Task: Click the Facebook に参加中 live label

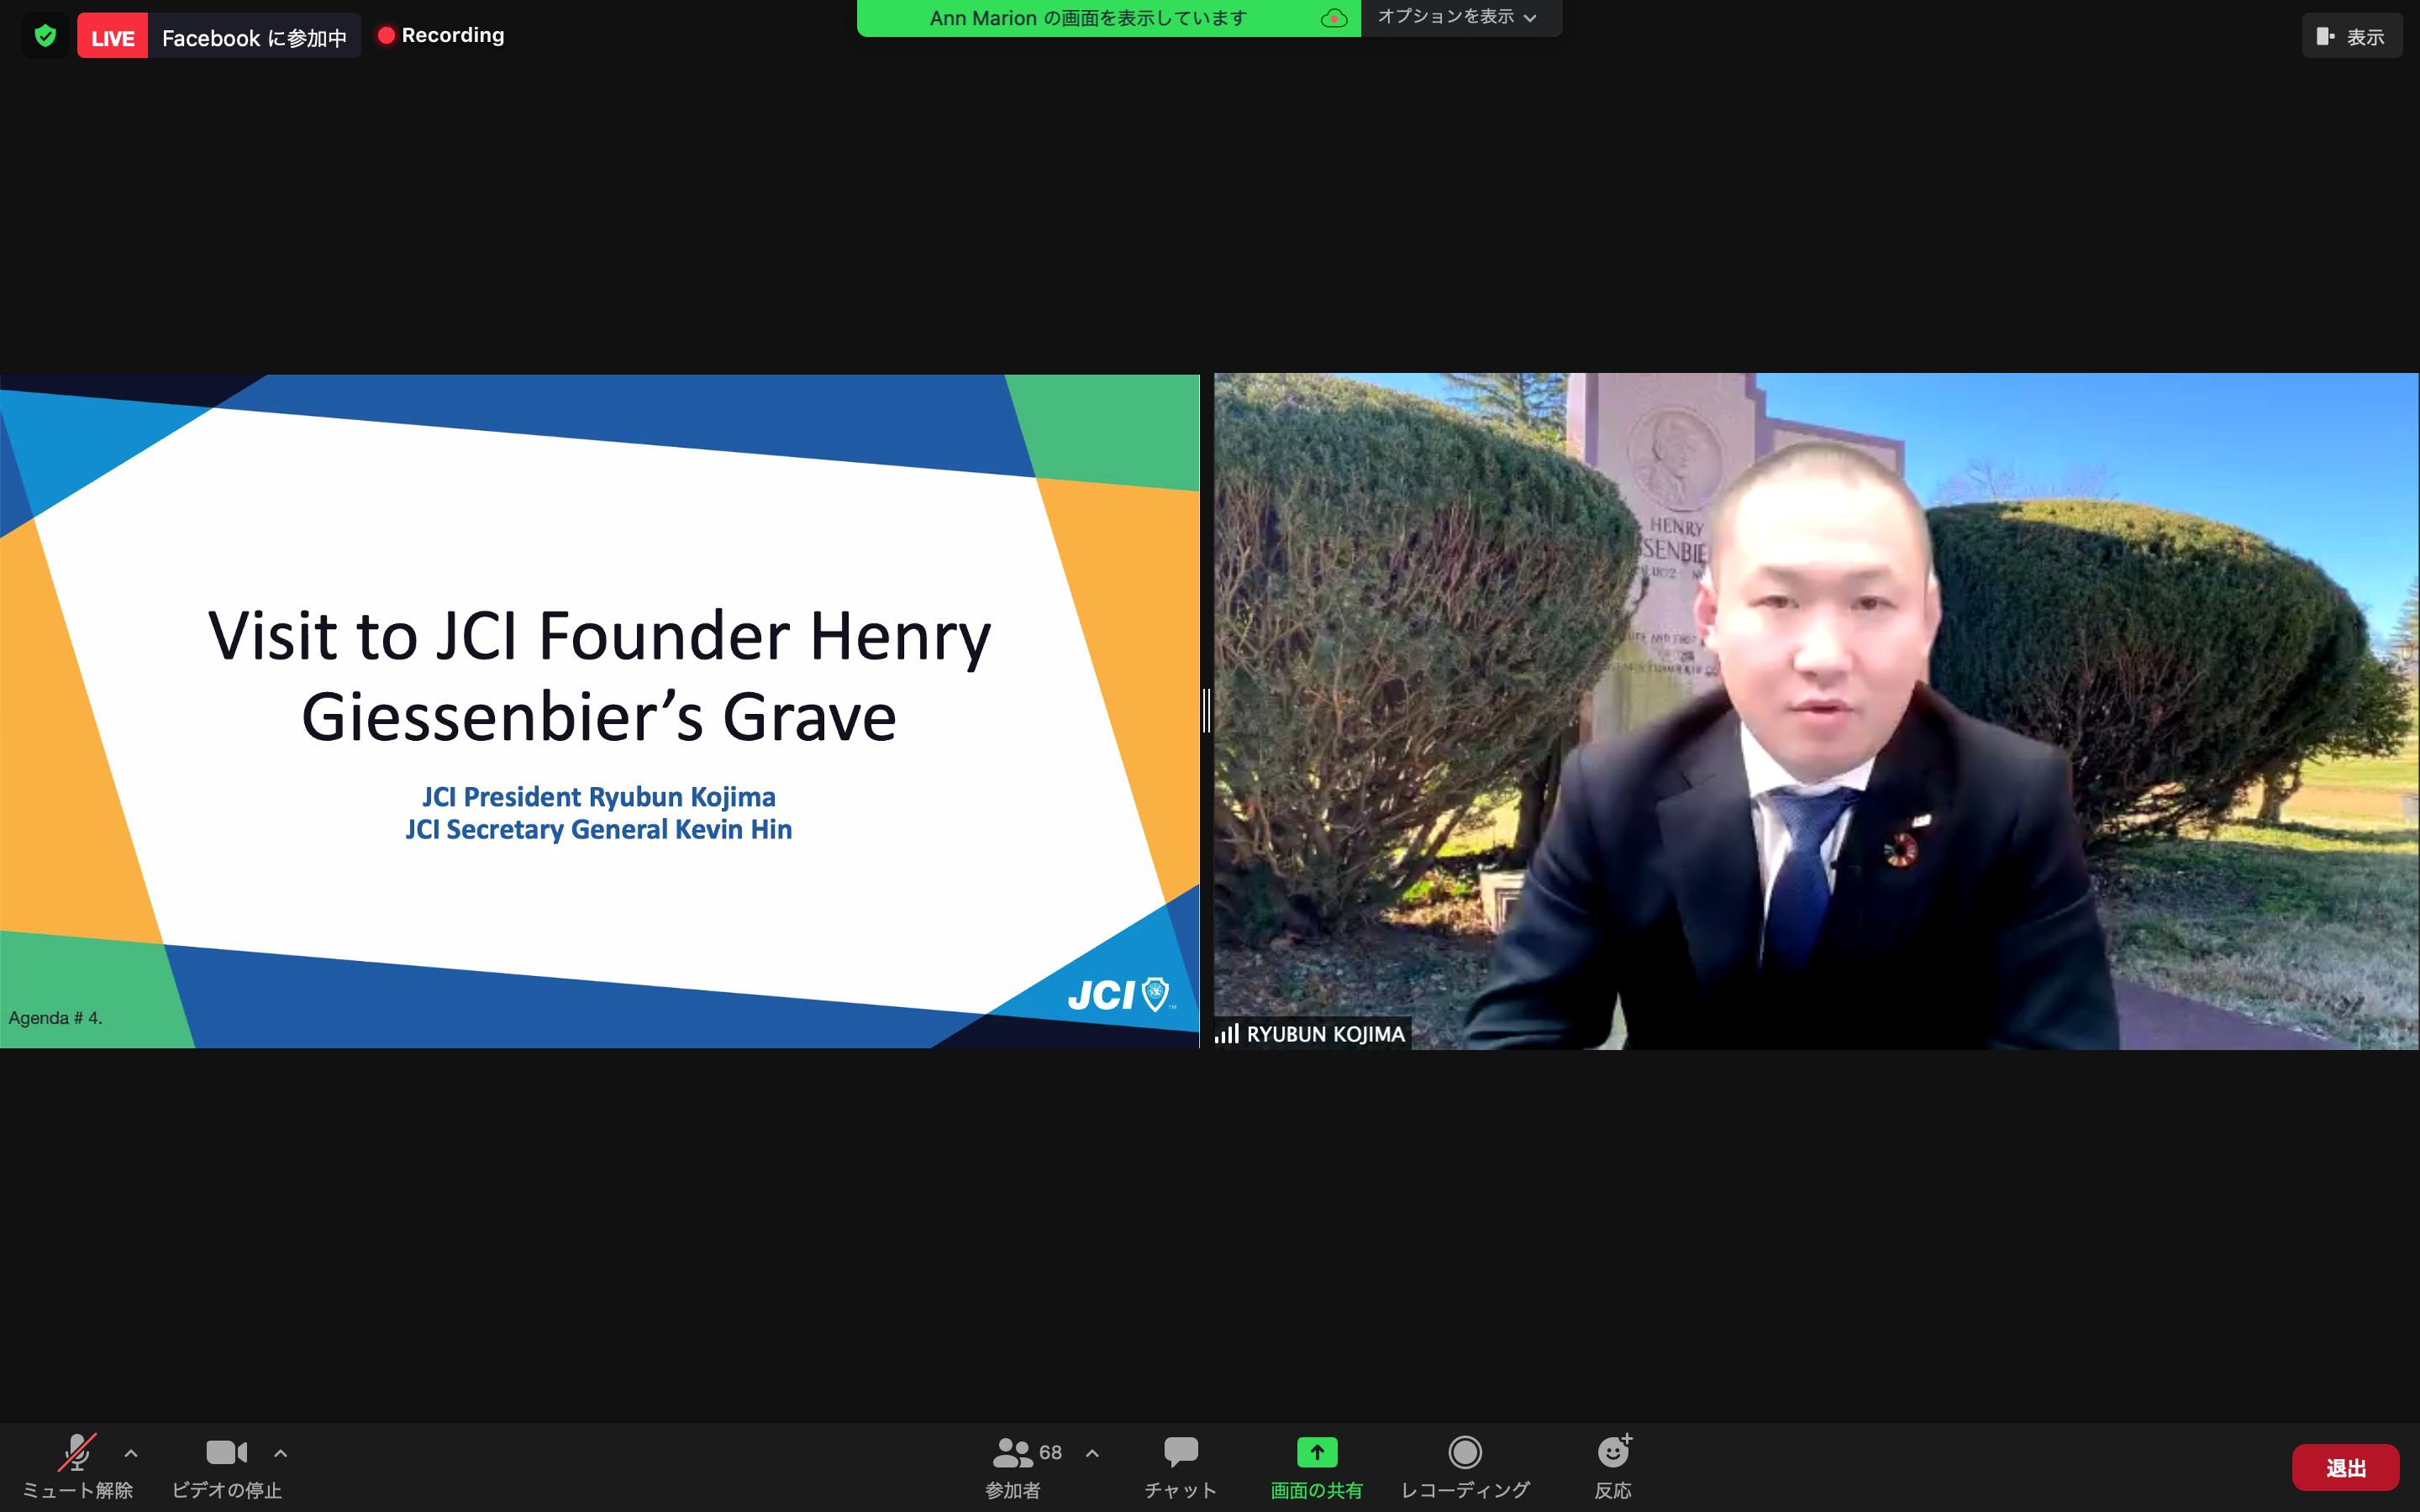Action: click(254, 37)
